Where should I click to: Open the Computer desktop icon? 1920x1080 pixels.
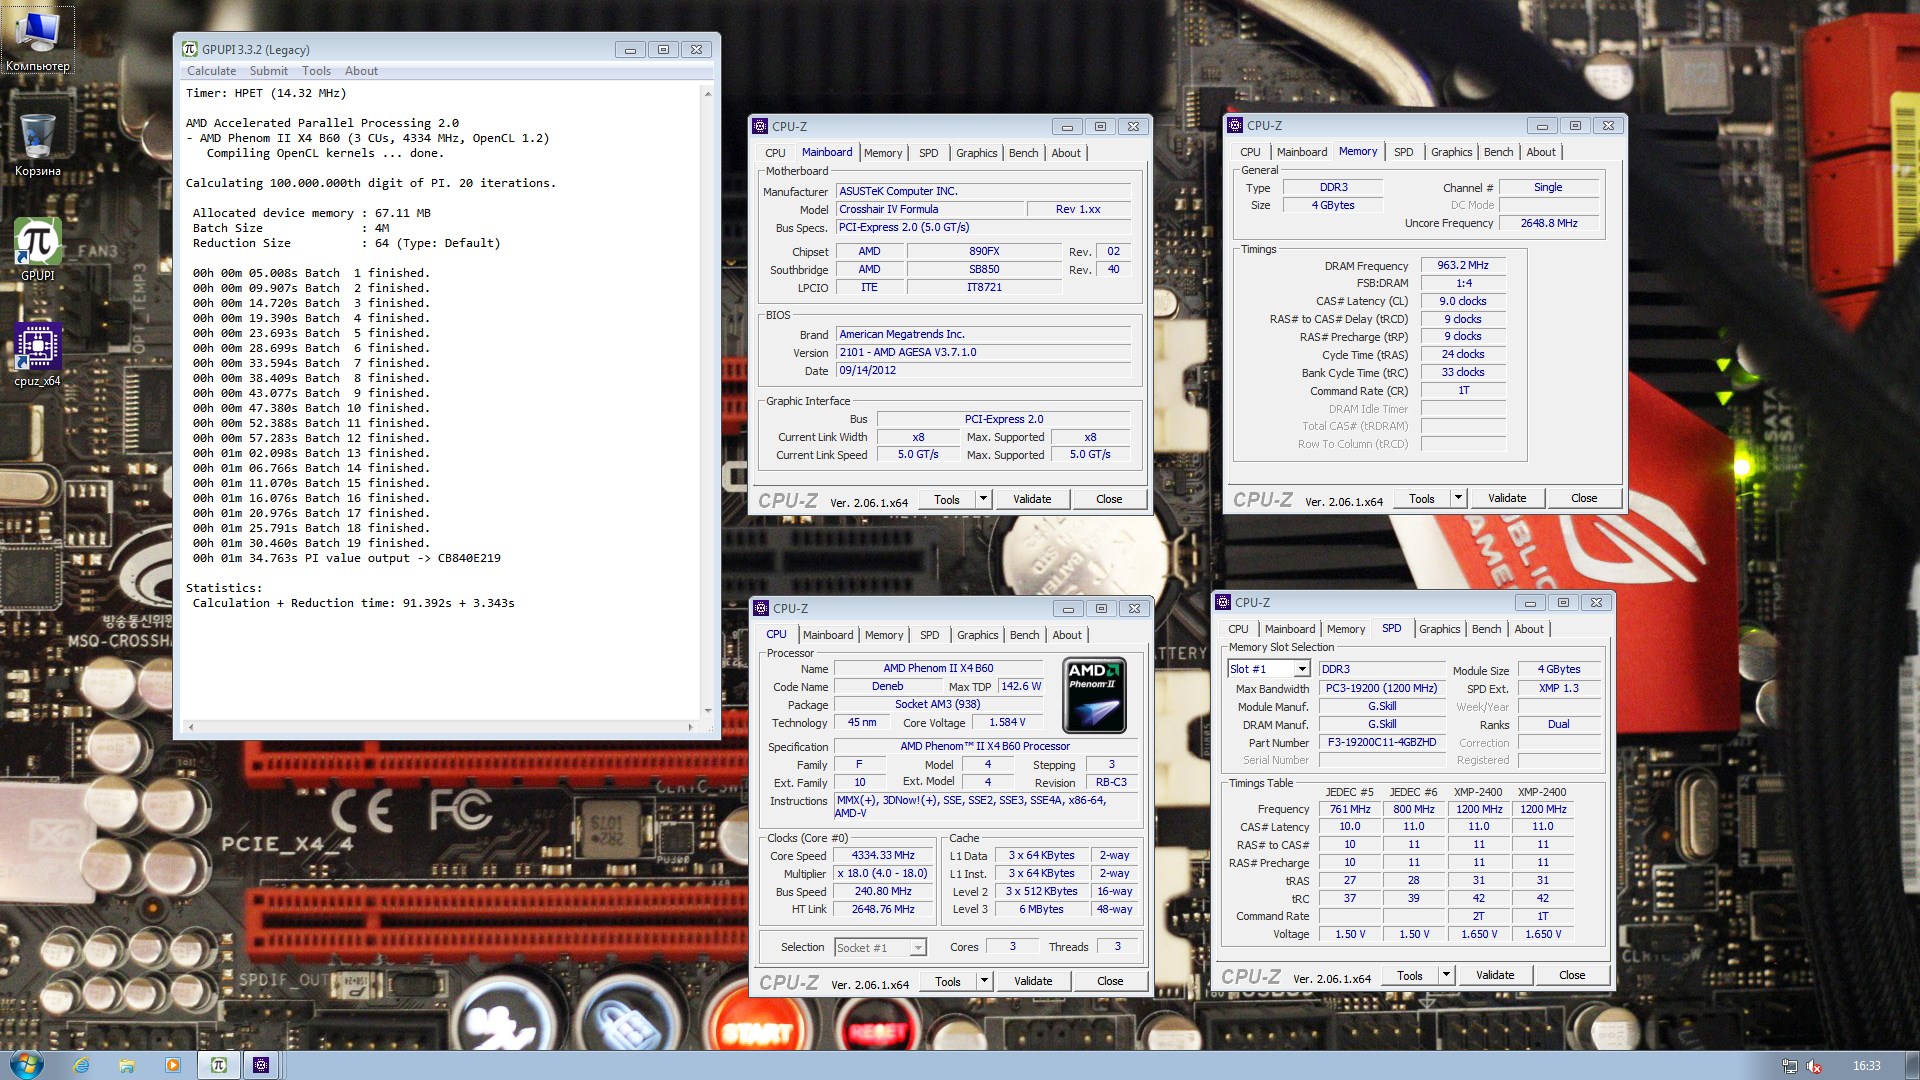[x=38, y=40]
